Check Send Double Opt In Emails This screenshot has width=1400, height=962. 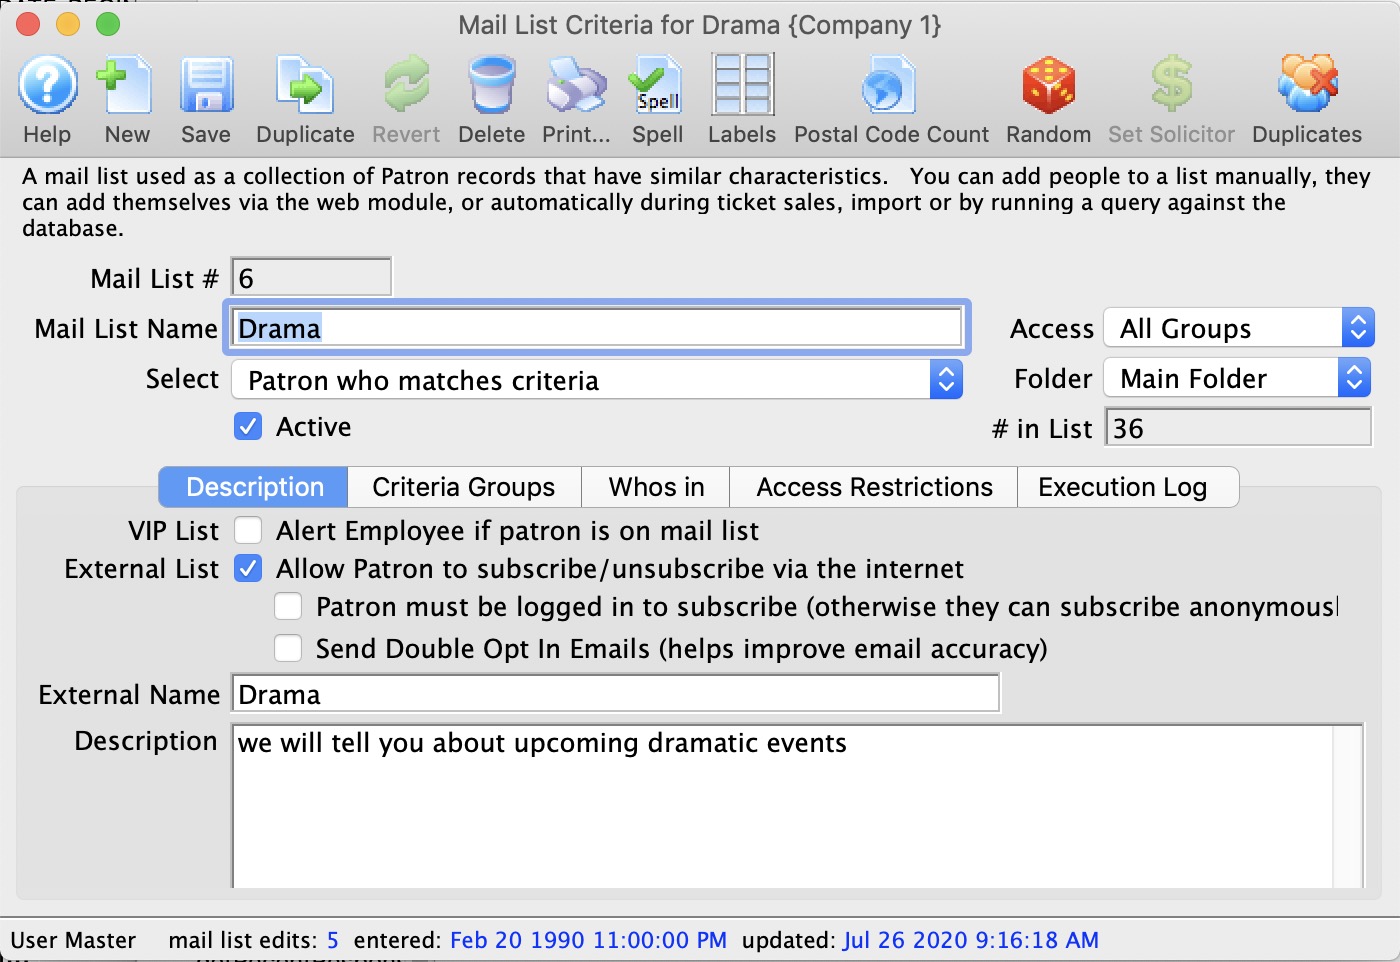[x=288, y=648]
